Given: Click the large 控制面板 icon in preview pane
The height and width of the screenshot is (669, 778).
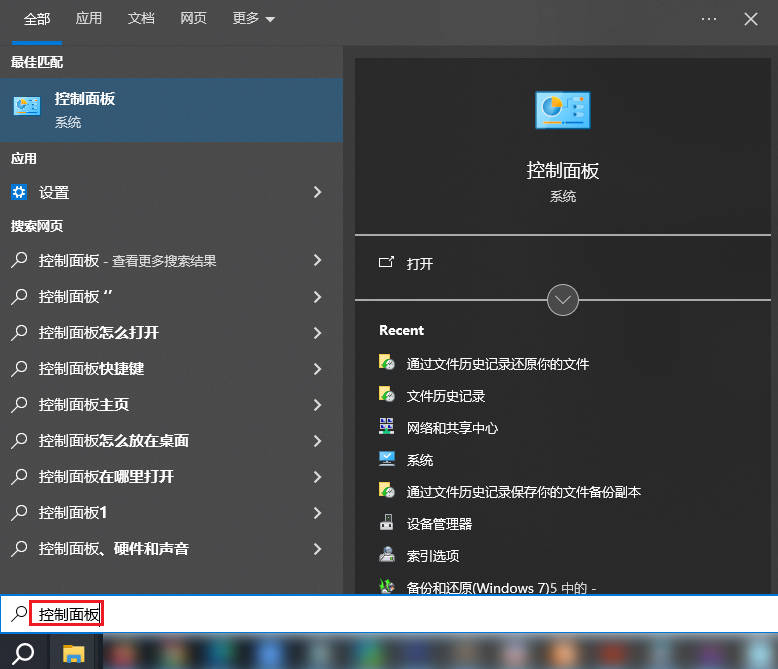Looking at the screenshot, I should [x=563, y=110].
